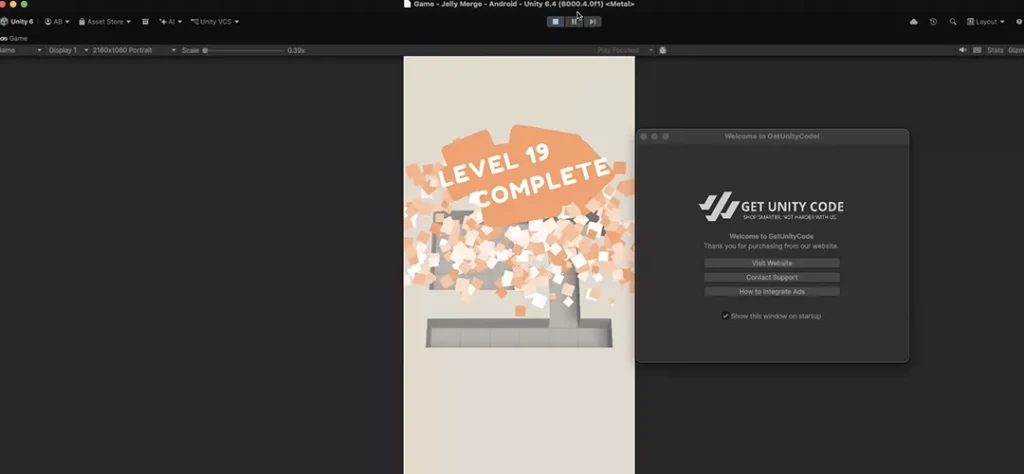Screen dimensions: 1024x474
Task: Open the Asset Store dropdown
Action: click(x=104, y=22)
